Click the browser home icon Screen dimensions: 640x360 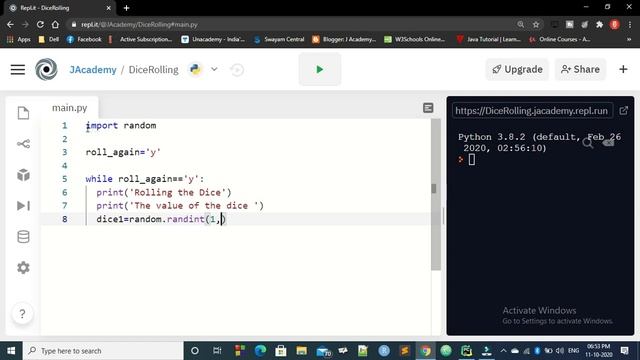(55, 24)
